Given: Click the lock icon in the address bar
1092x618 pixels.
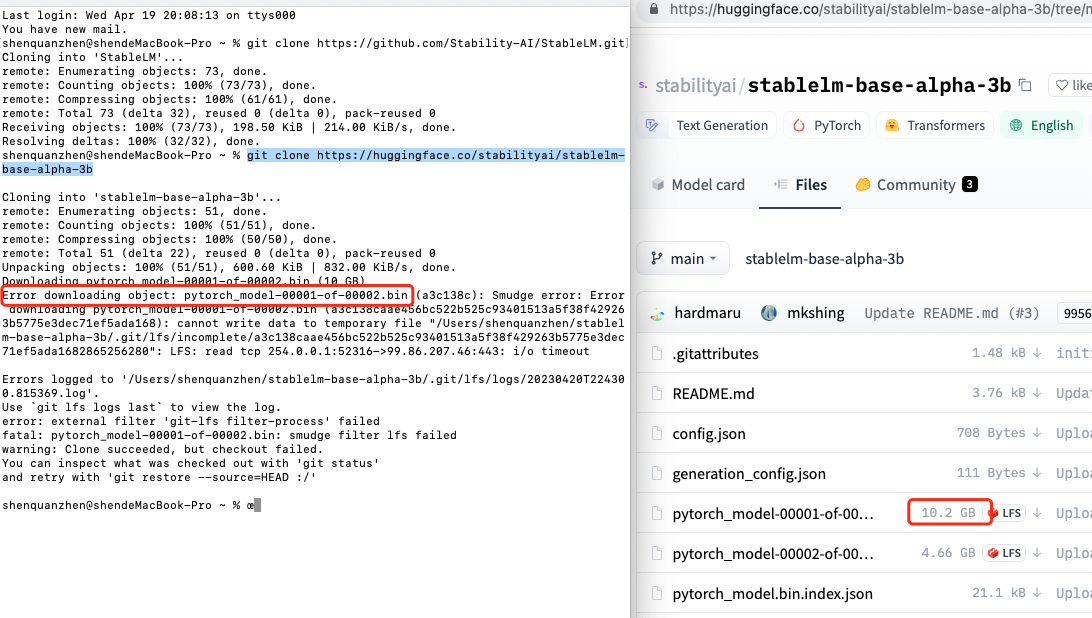Looking at the screenshot, I should (x=653, y=9).
